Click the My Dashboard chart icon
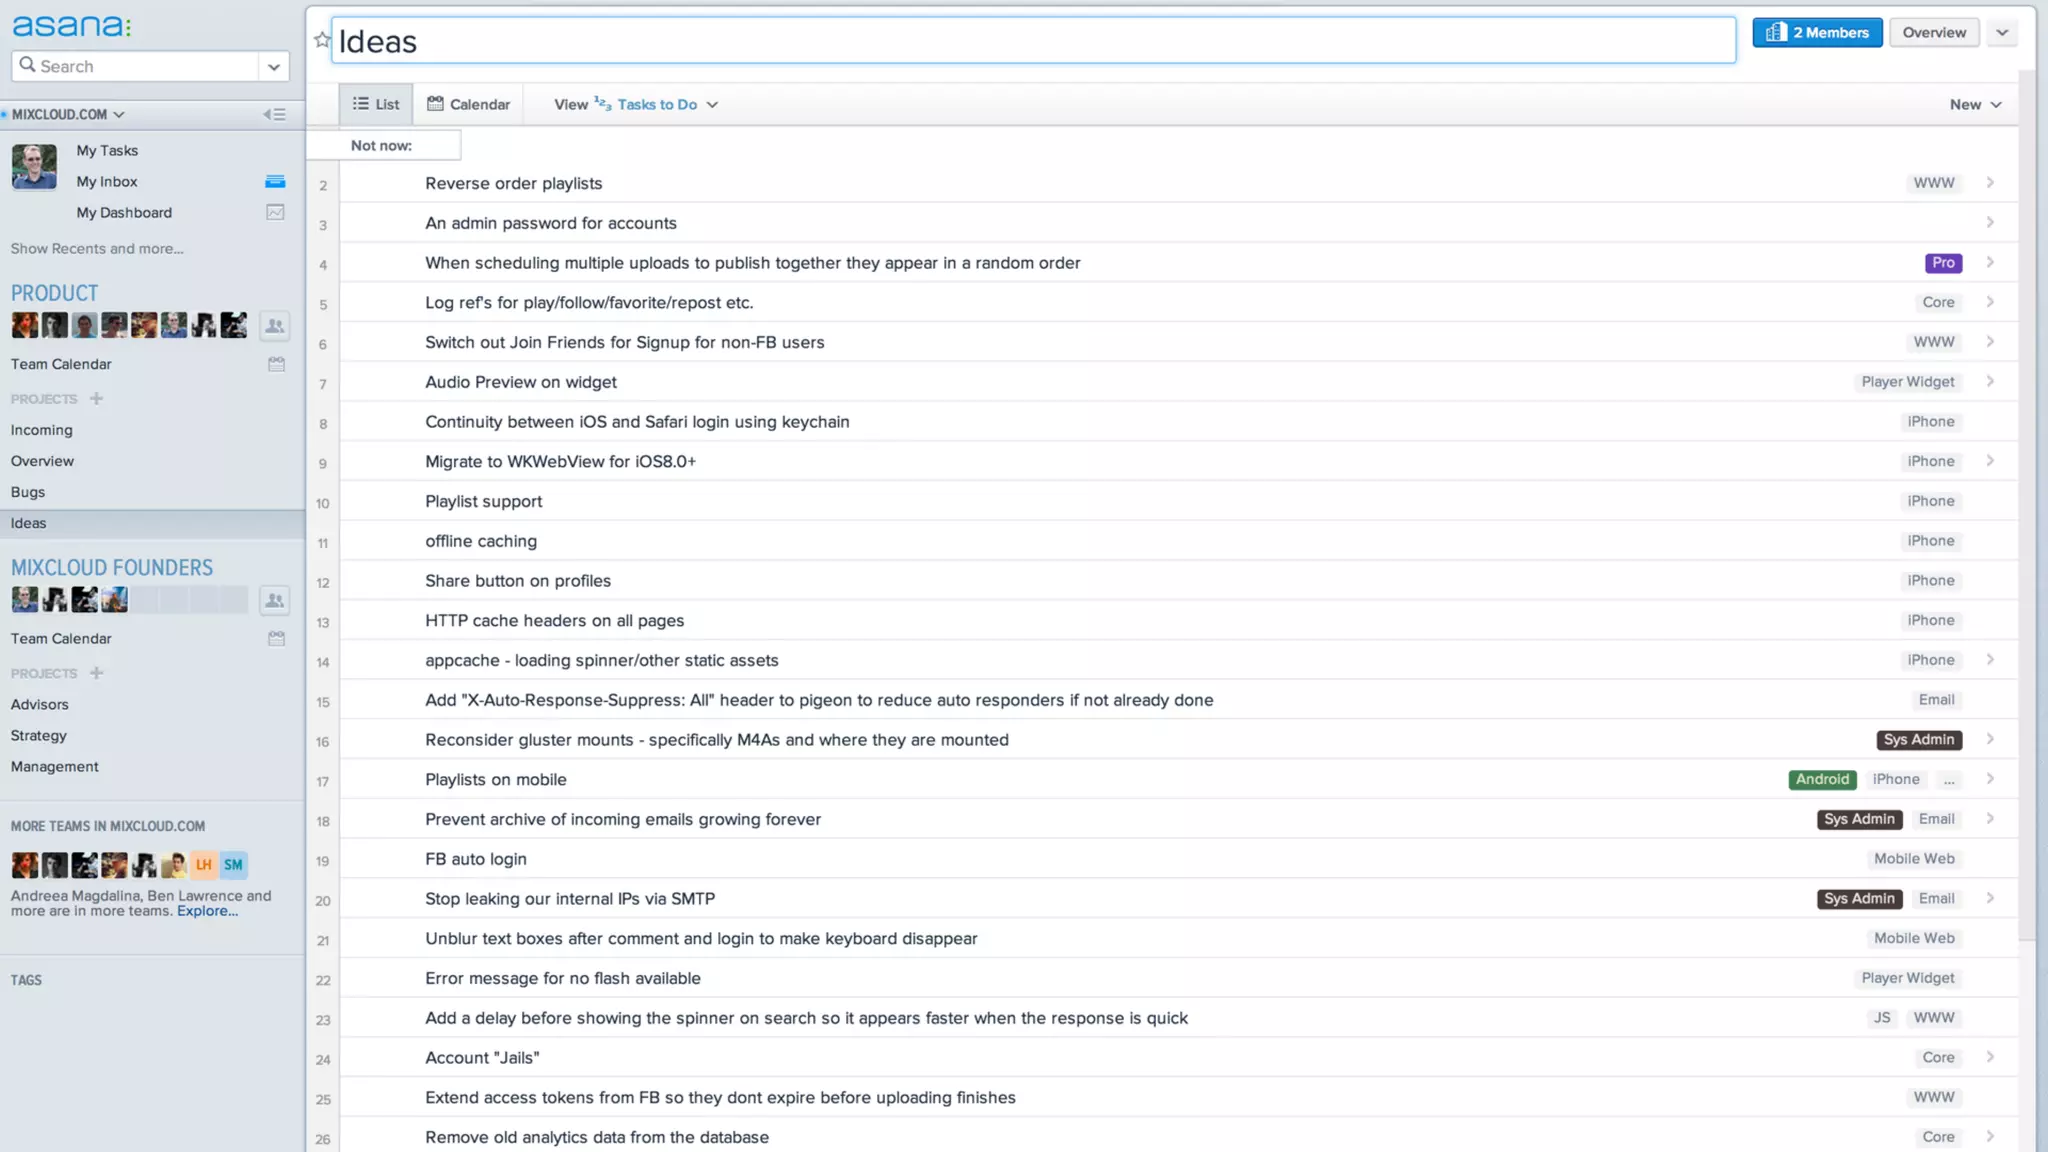This screenshot has width=2048, height=1152. pyautogui.click(x=275, y=212)
